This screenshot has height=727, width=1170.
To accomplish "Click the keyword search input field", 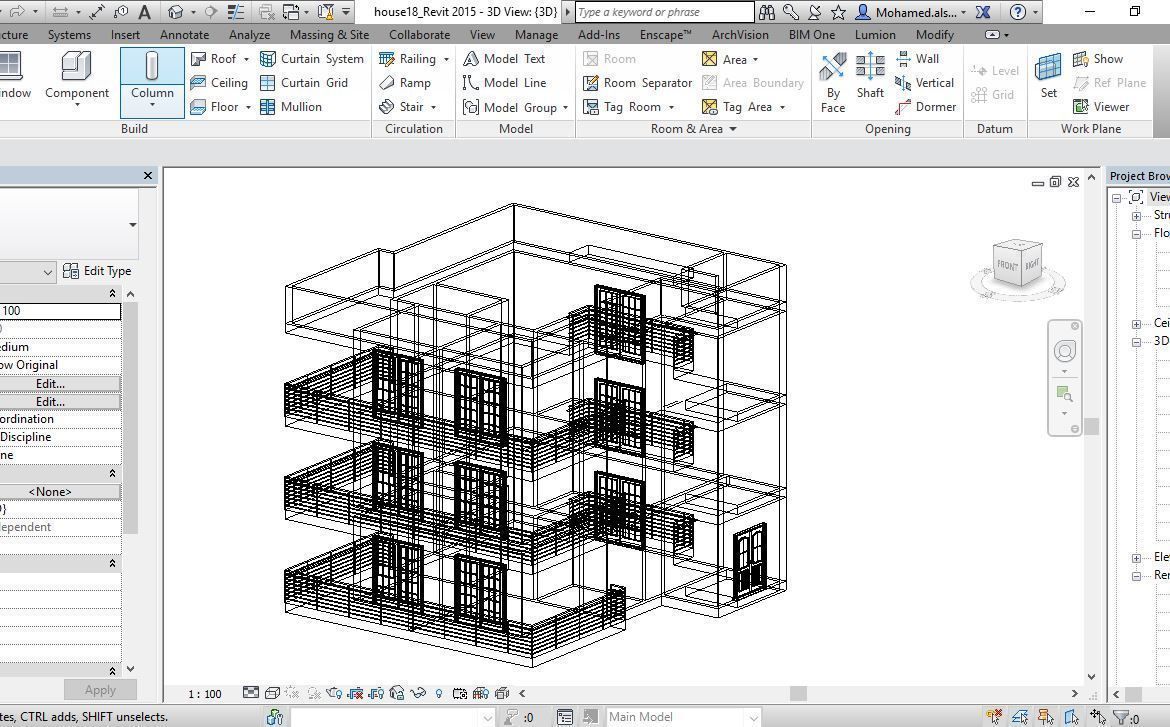I will [x=664, y=12].
